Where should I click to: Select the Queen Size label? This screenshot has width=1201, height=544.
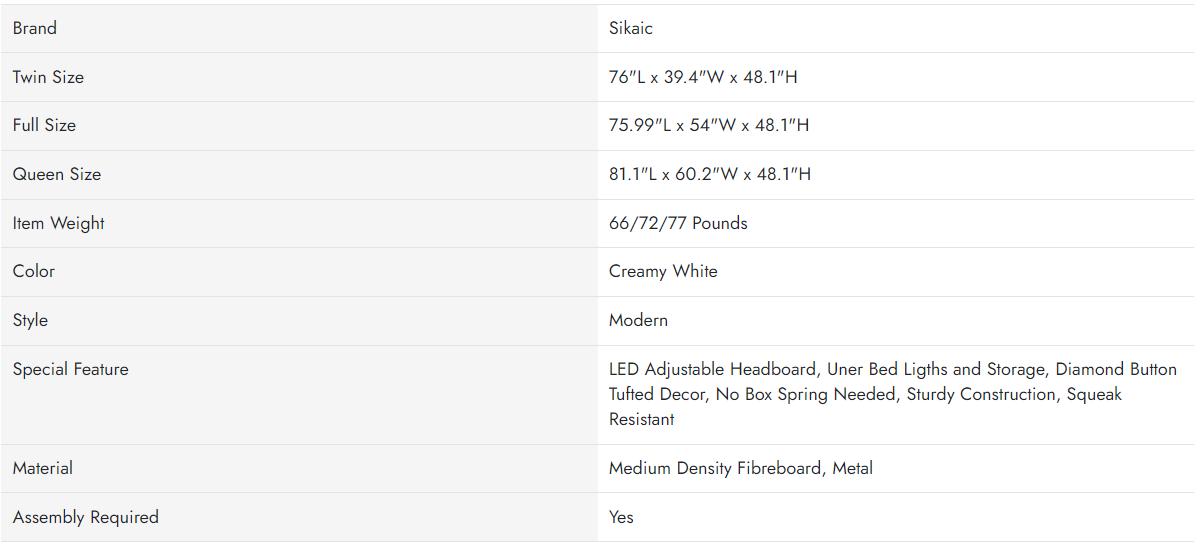point(57,174)
